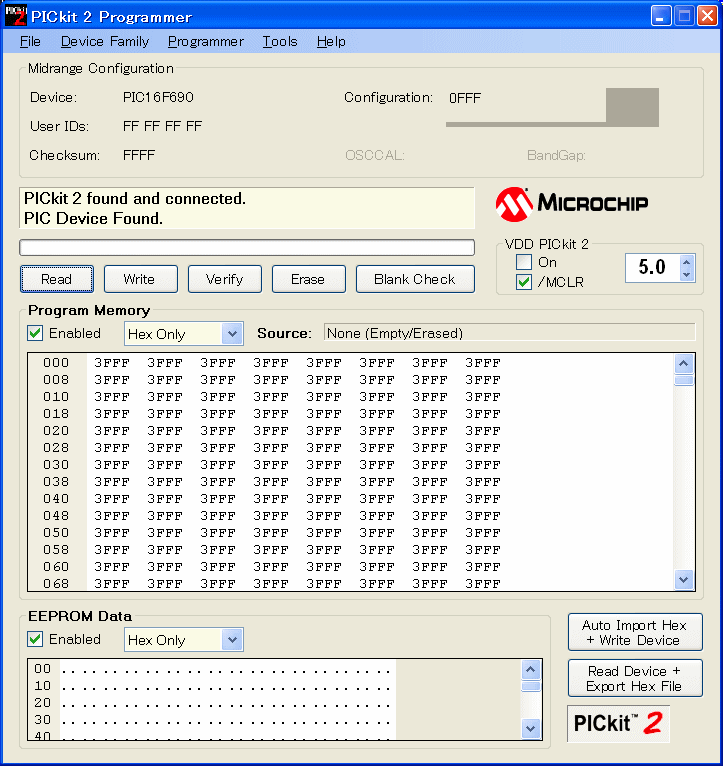Viewport: 723px width, 766px height.
Task: Click Program Memory scrollbar up arrow
Action: (683, 363)
